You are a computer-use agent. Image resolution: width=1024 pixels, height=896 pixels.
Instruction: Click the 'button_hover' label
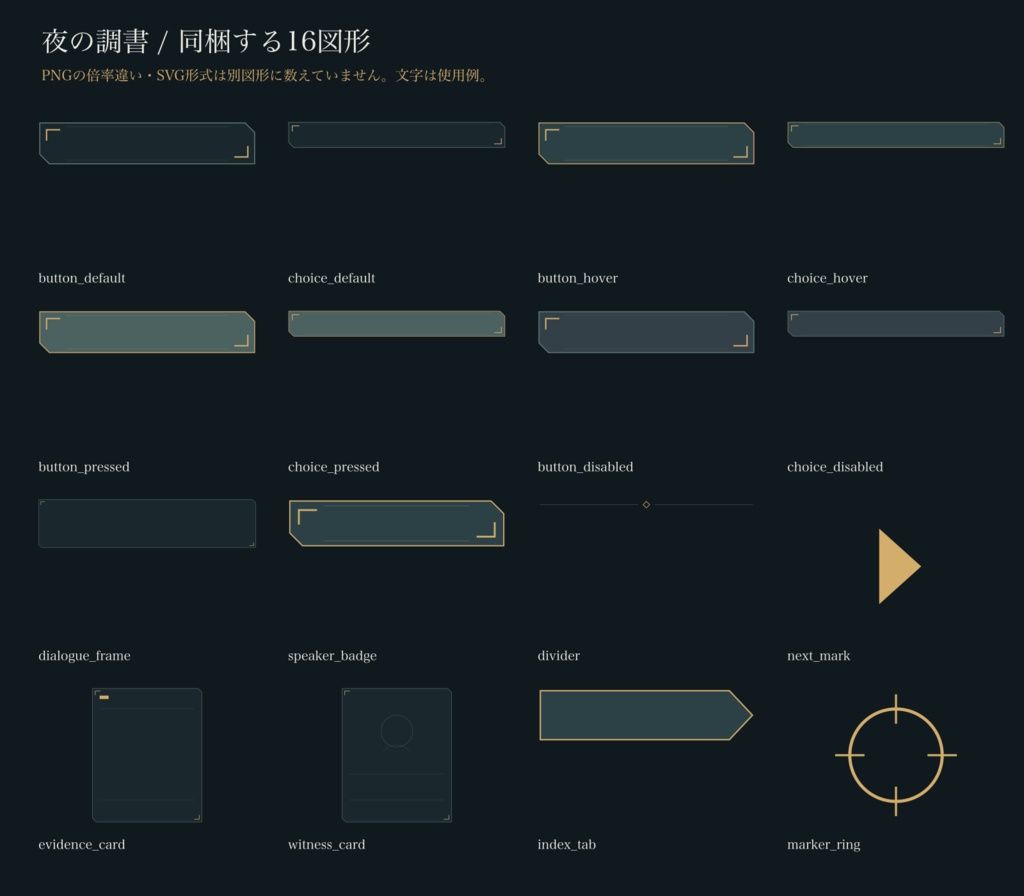pos(577,278)
